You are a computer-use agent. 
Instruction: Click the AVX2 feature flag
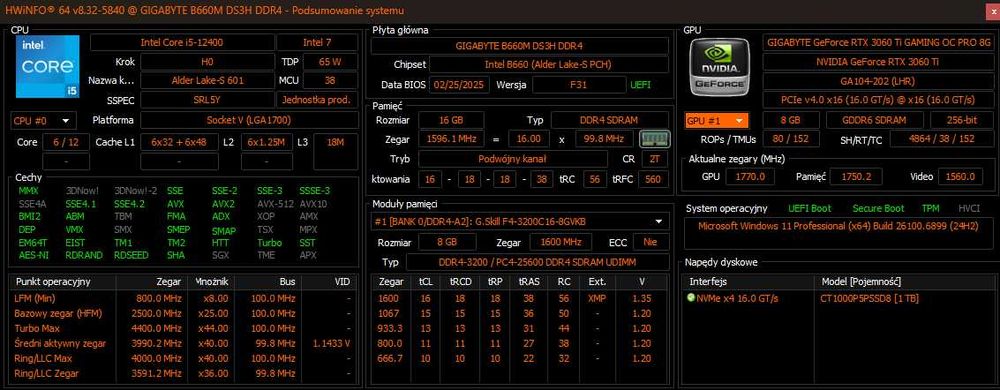(x=223, y=205)
